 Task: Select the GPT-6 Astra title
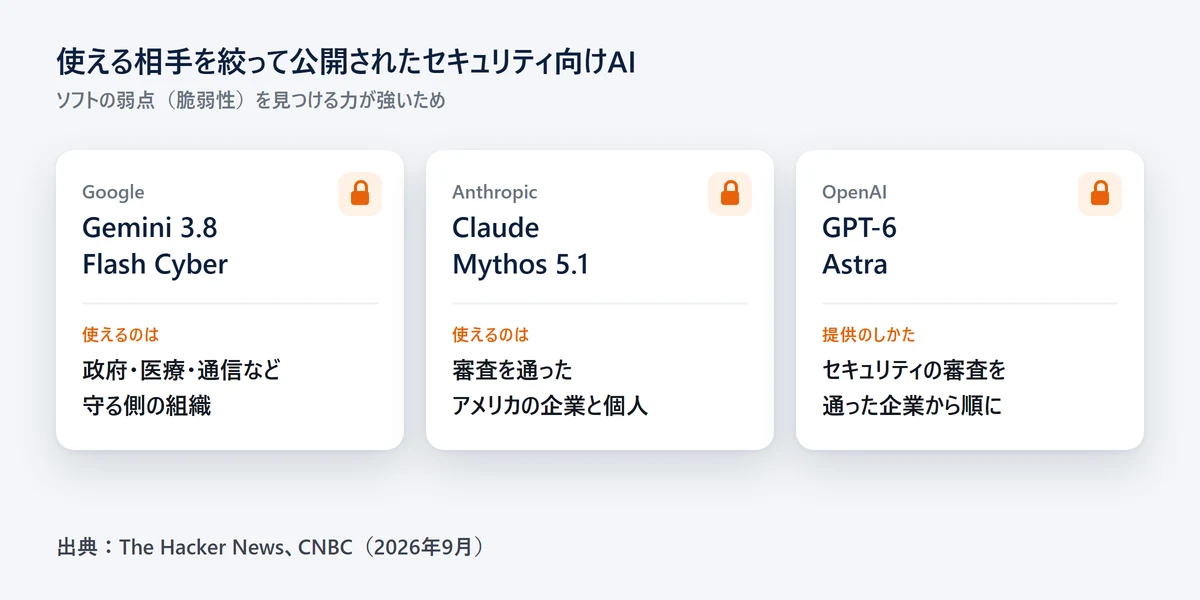859,246
